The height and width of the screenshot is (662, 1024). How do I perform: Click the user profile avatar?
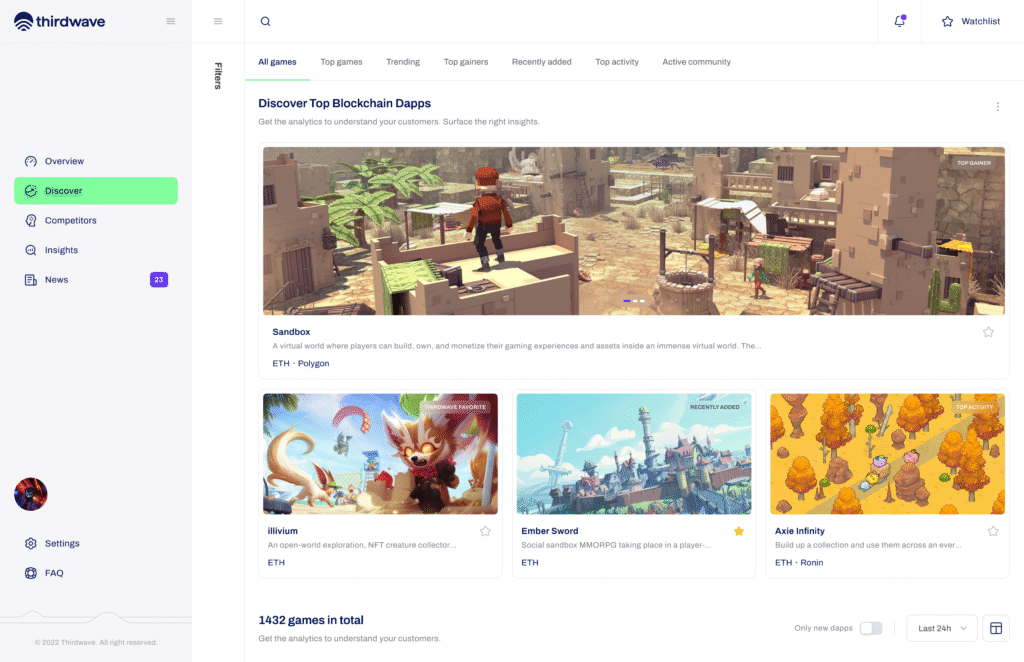(31, 494)
